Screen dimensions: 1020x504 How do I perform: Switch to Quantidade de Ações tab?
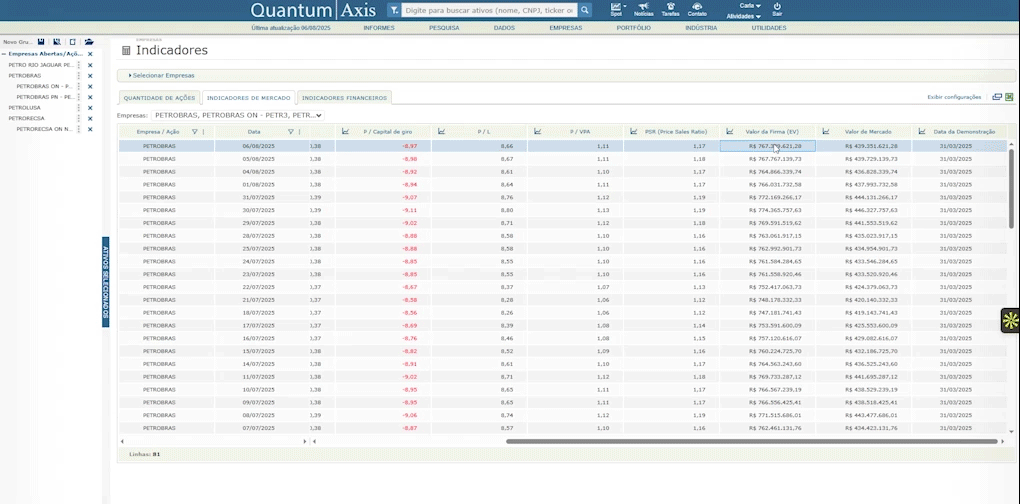[159, 98]
